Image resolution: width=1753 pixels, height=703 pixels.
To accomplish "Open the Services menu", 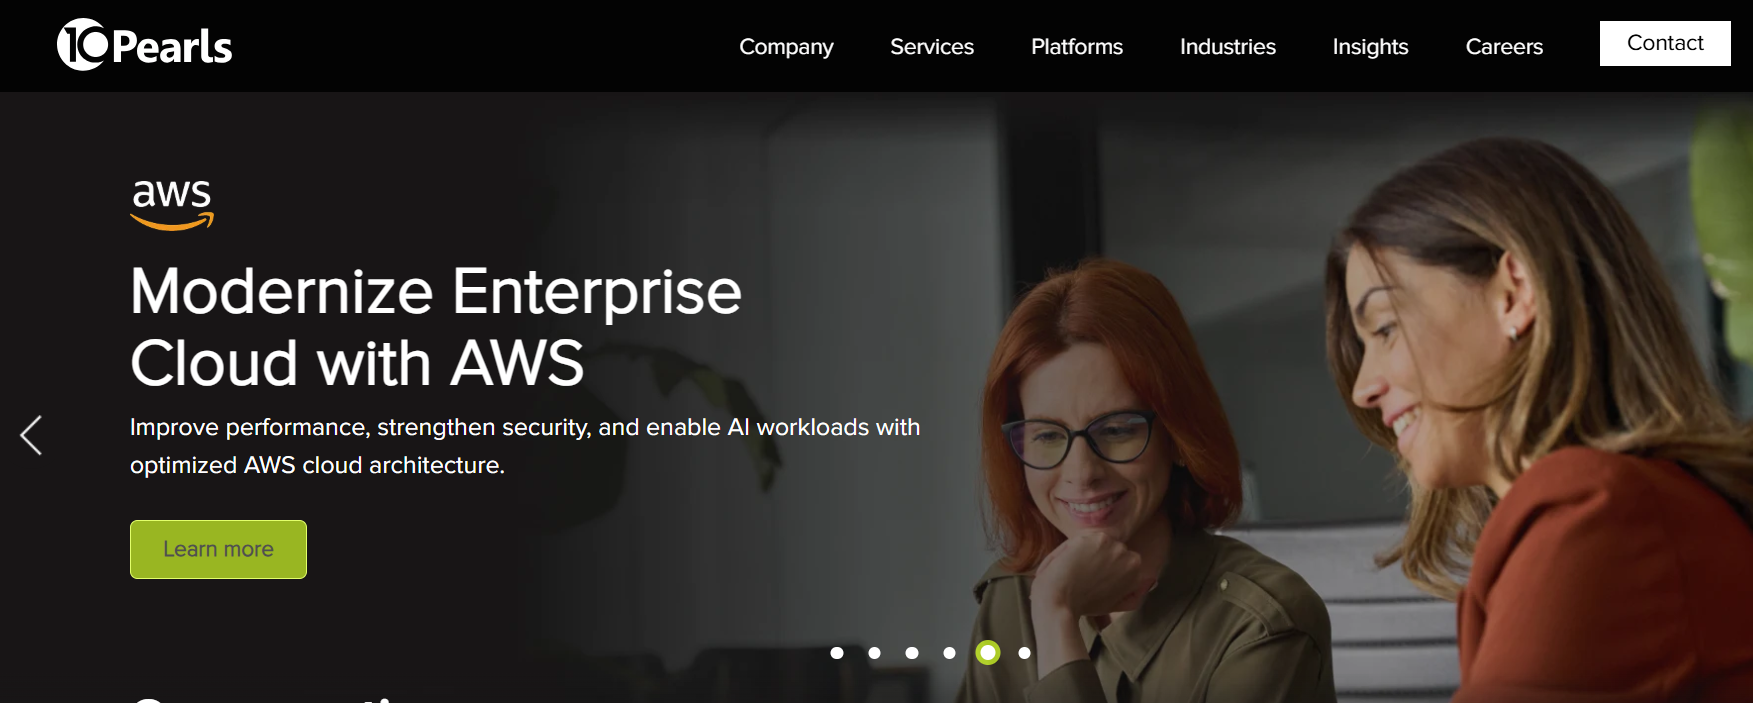I will pyautogui.click(x=931, y=47).
